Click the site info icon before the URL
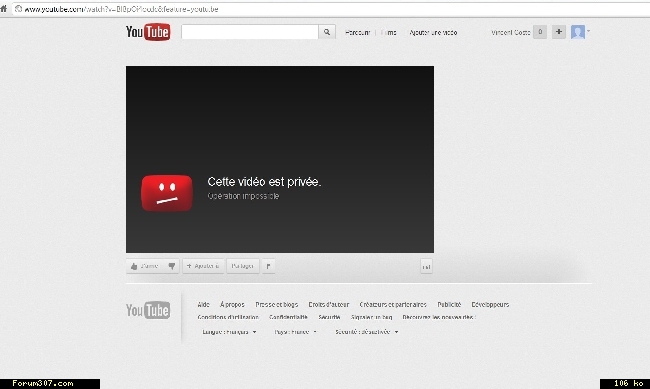650x389 pixels. point(18,9)
